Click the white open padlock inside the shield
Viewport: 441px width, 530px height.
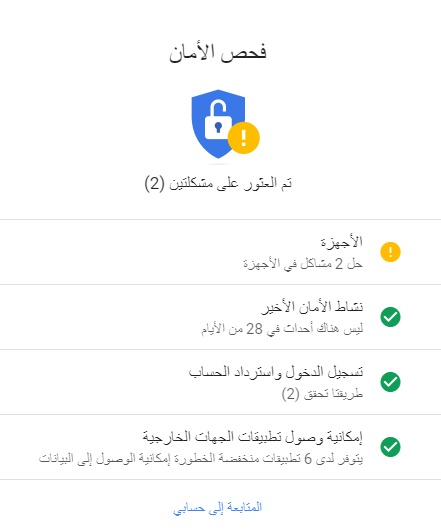pos(218,120)
